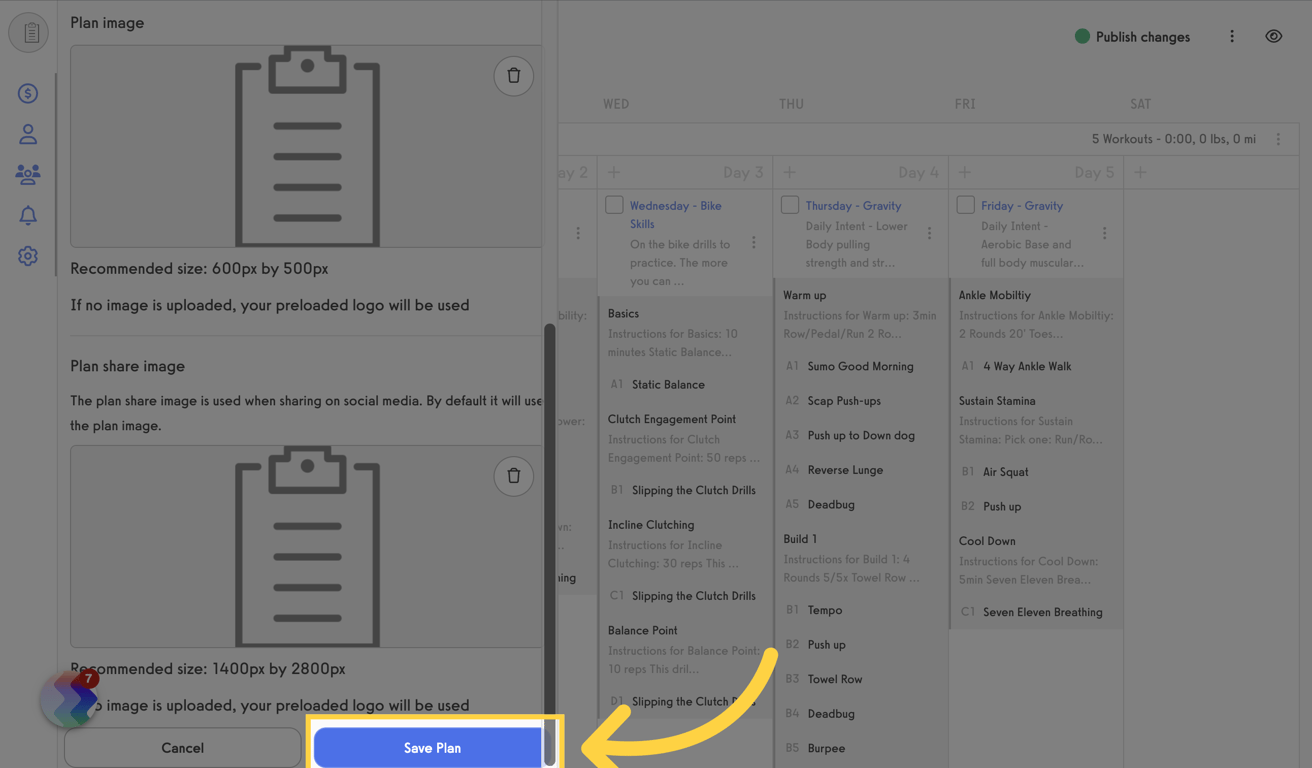
Task: Open the settings gear icon
Action: 28,256
